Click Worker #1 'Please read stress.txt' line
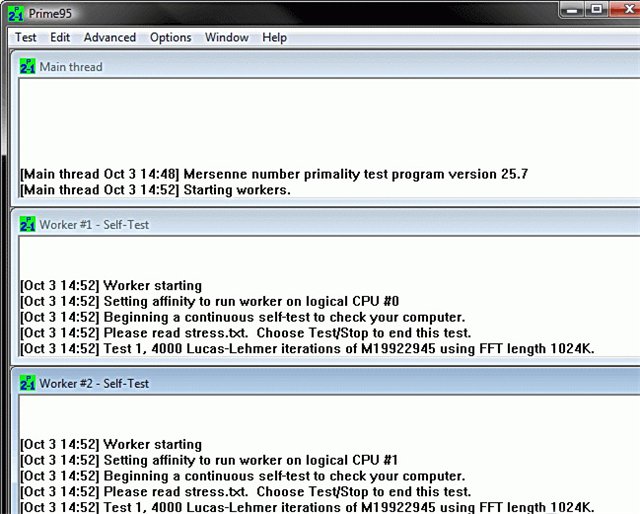 (x=245, y=333)
